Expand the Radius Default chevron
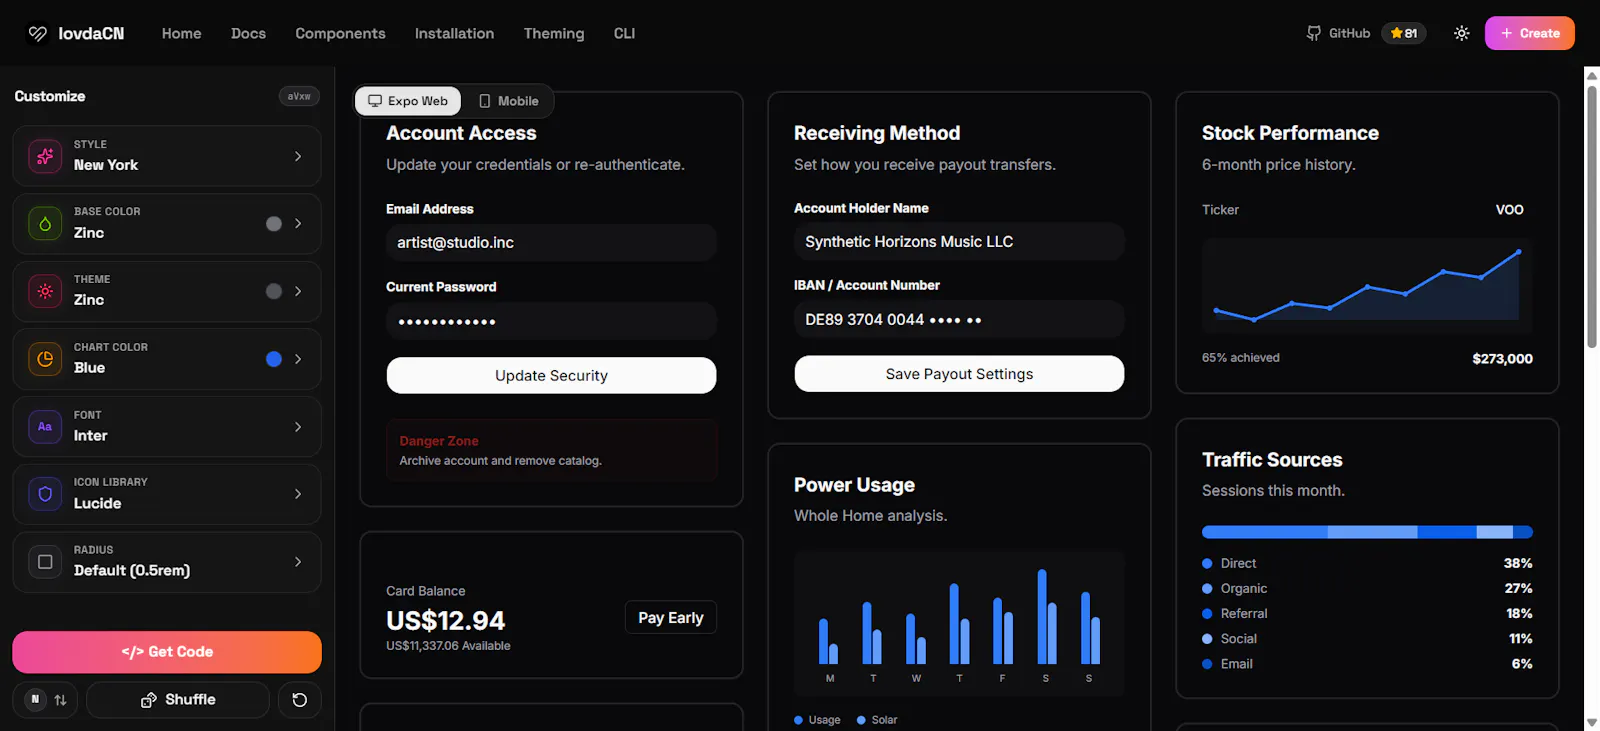The height and width of the screenshot is (731, 1600). tap(298, 562)
